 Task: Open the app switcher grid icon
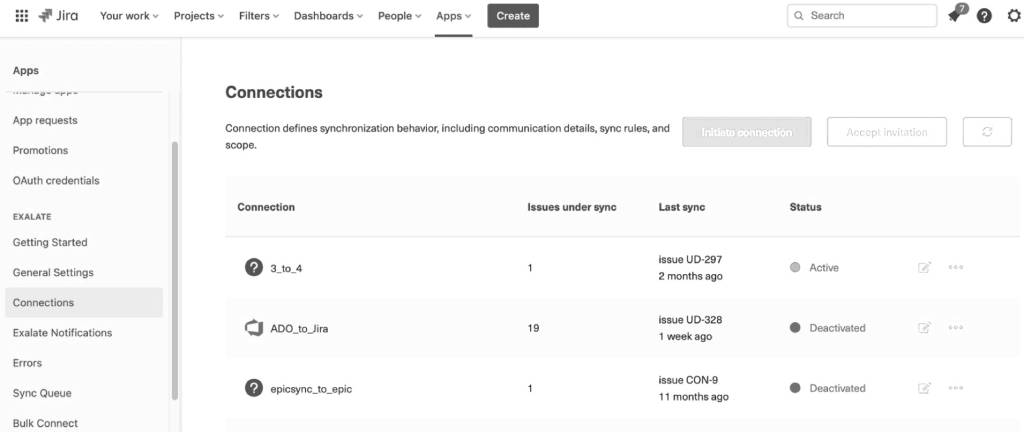(x=22, y=16)
